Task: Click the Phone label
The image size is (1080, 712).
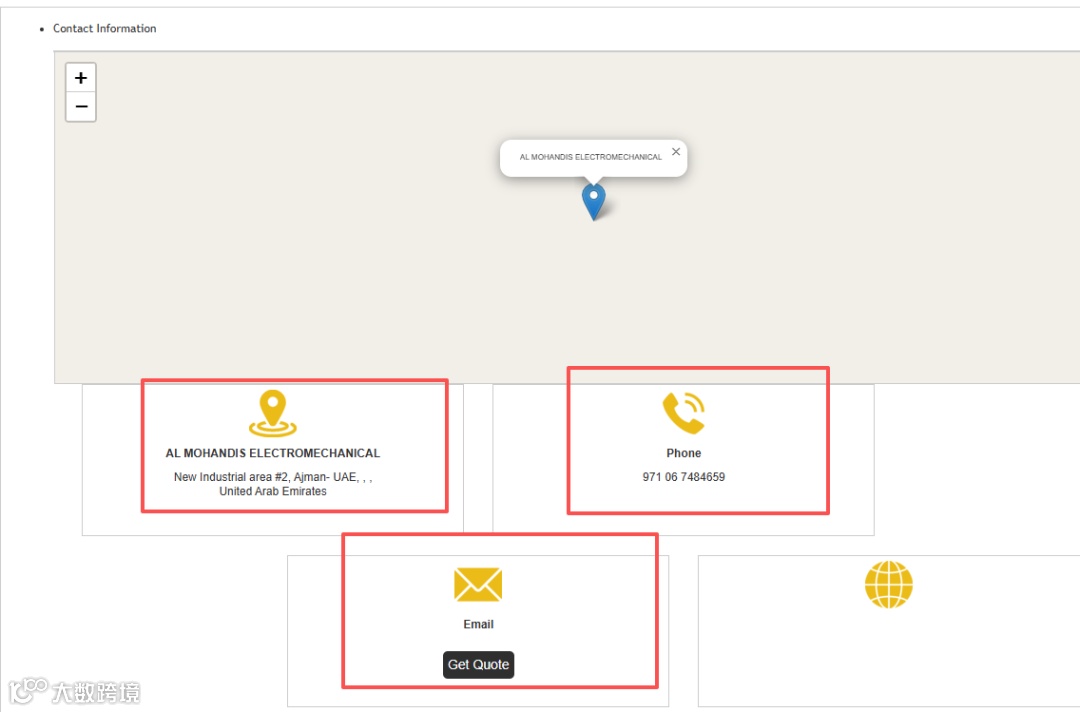Action: (x=683, y=453)
